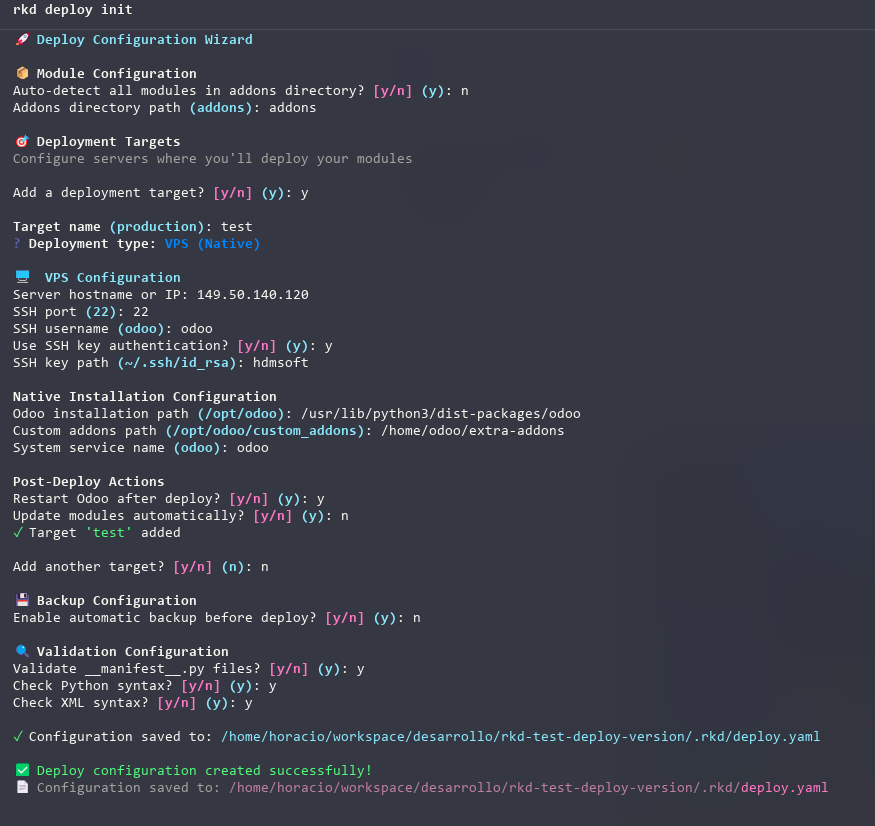Click the path /usr/lib/python3/dist-packages/odoo

[440, 414]
